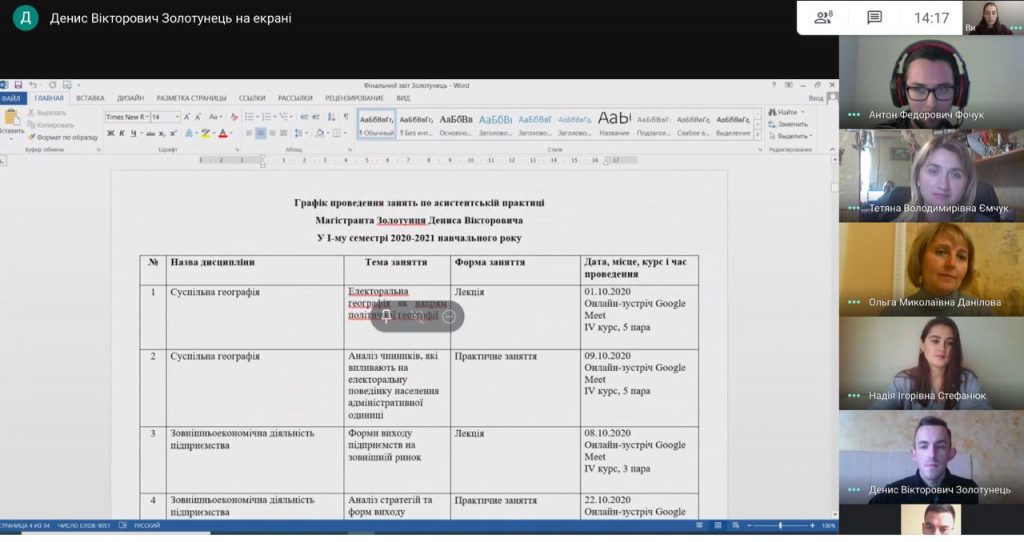This screenshot has height=542, width=1024.
Task: Save the Word document via quick access floppy icon
Action: pyautogui.click(x=18, y=86)
